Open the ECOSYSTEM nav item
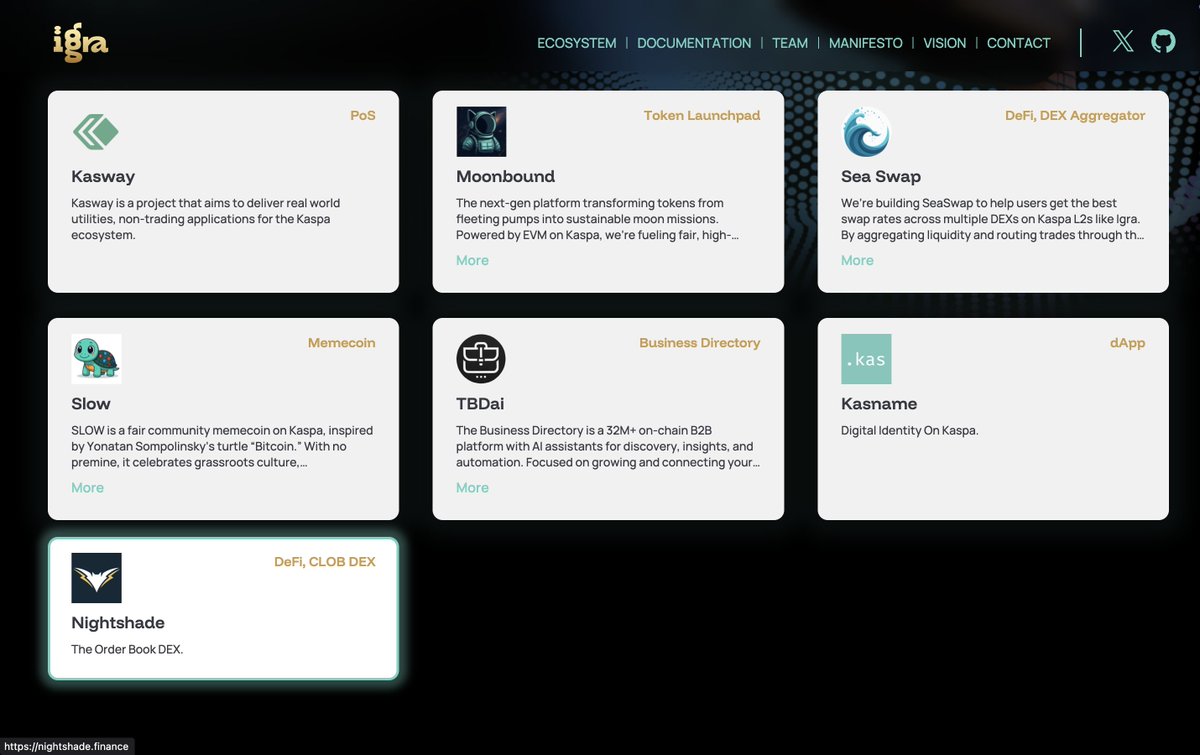1200x755 pixels. tap(577, 43)
